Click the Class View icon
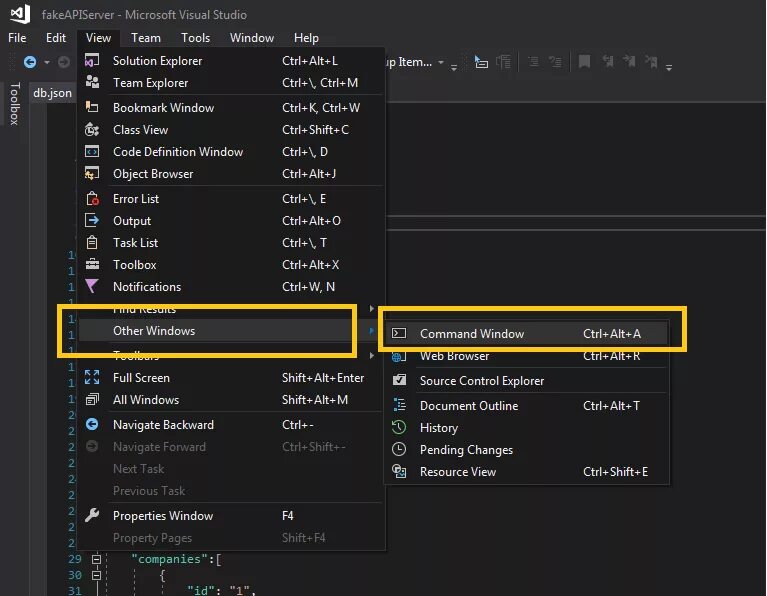The width and height of the screenshot is (767, 596). click(92, 130)
